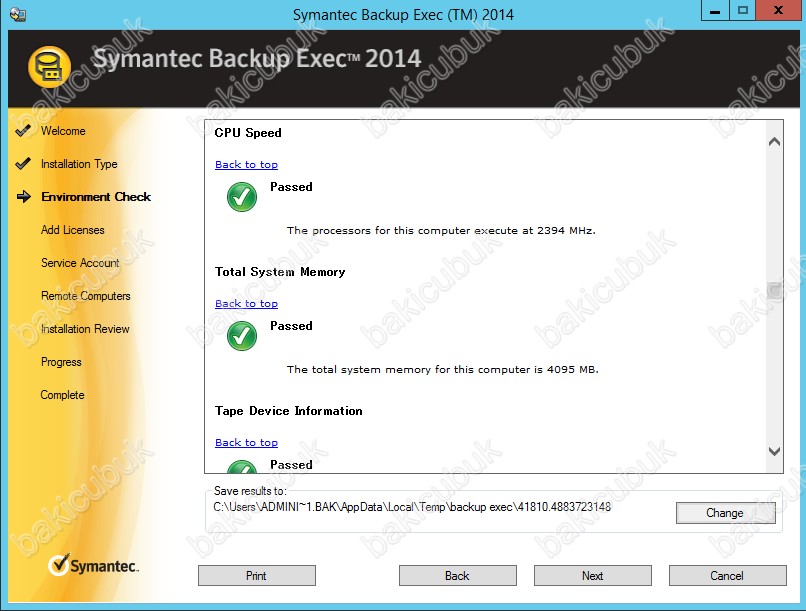Select the Progress step
806x611 pixels.
tap(61, 362)
